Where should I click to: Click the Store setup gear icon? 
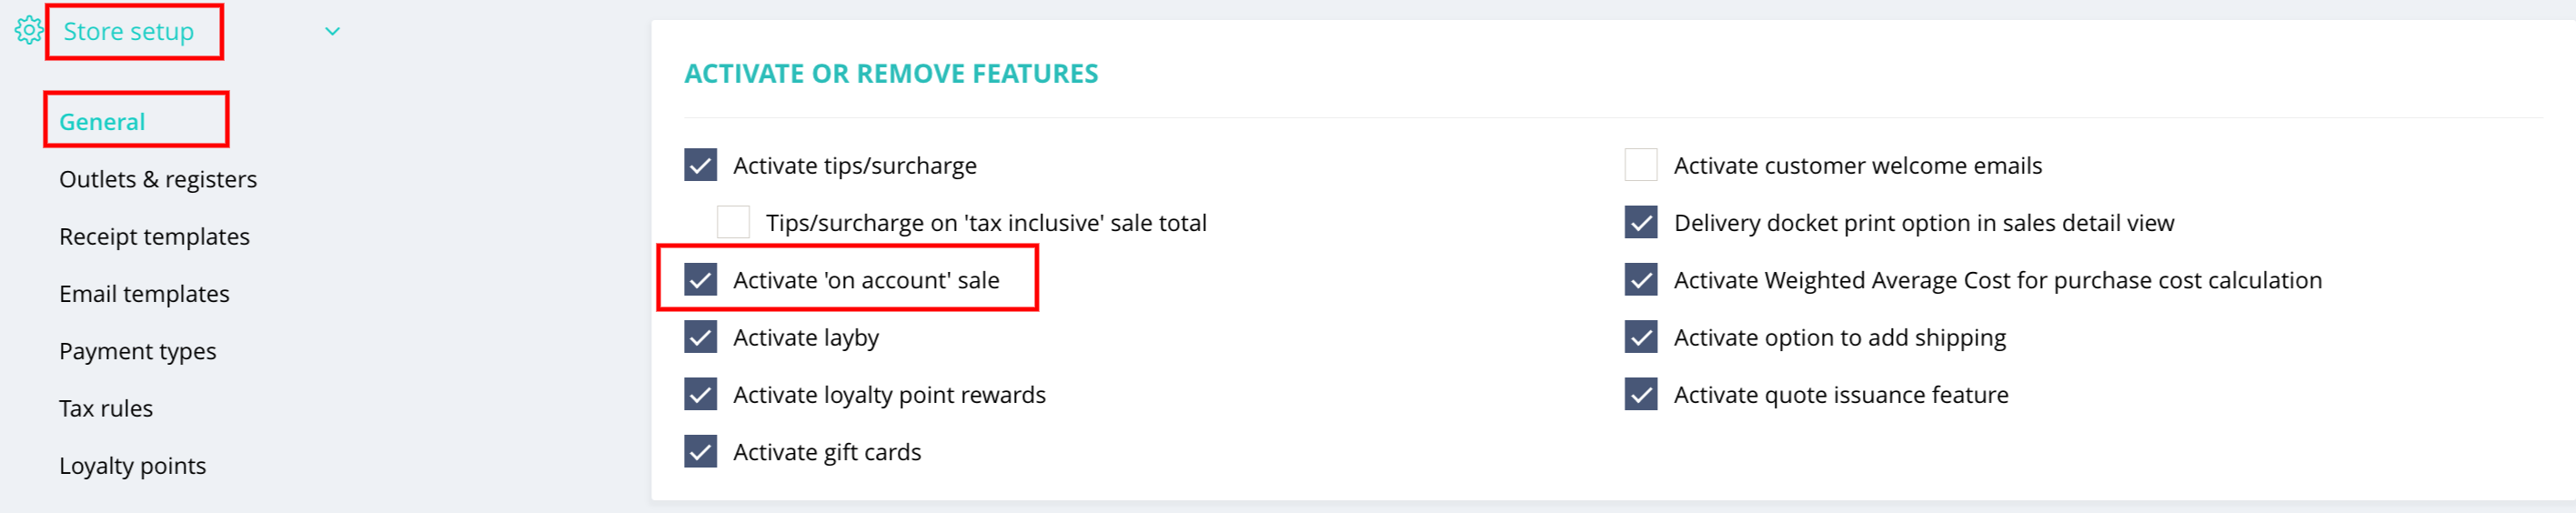coord(29,31)
